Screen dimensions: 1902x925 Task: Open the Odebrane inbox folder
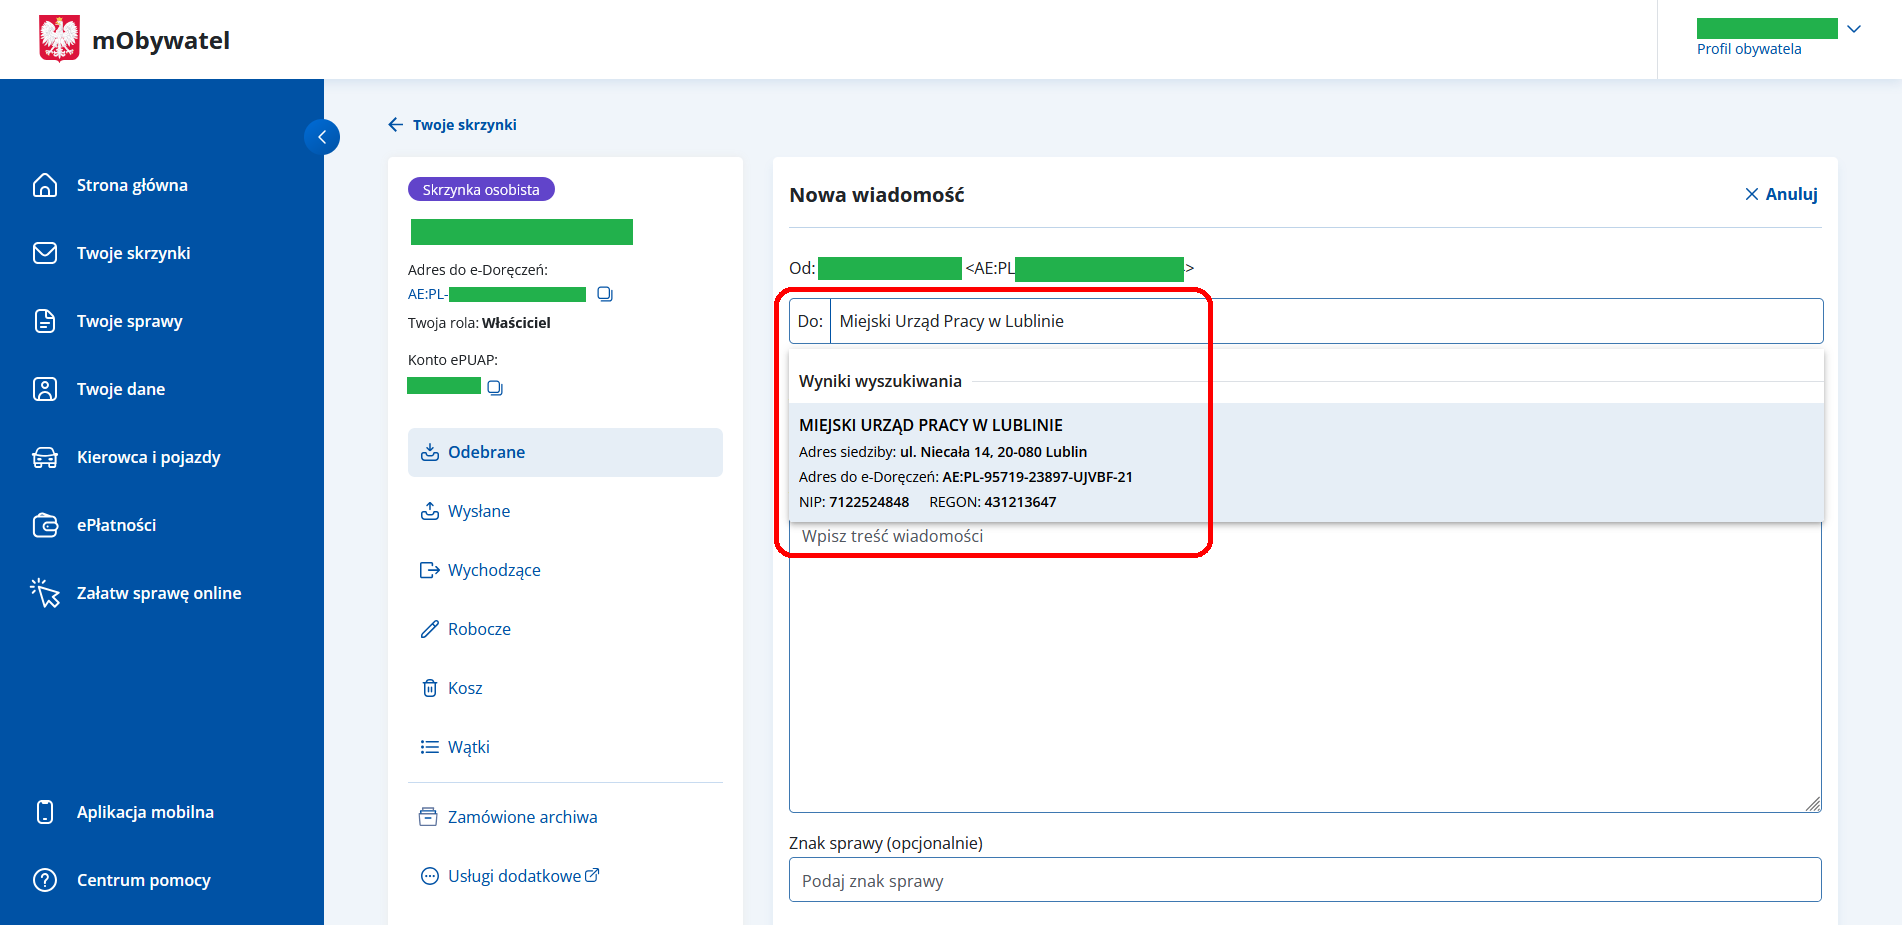[x=486, y=452]
